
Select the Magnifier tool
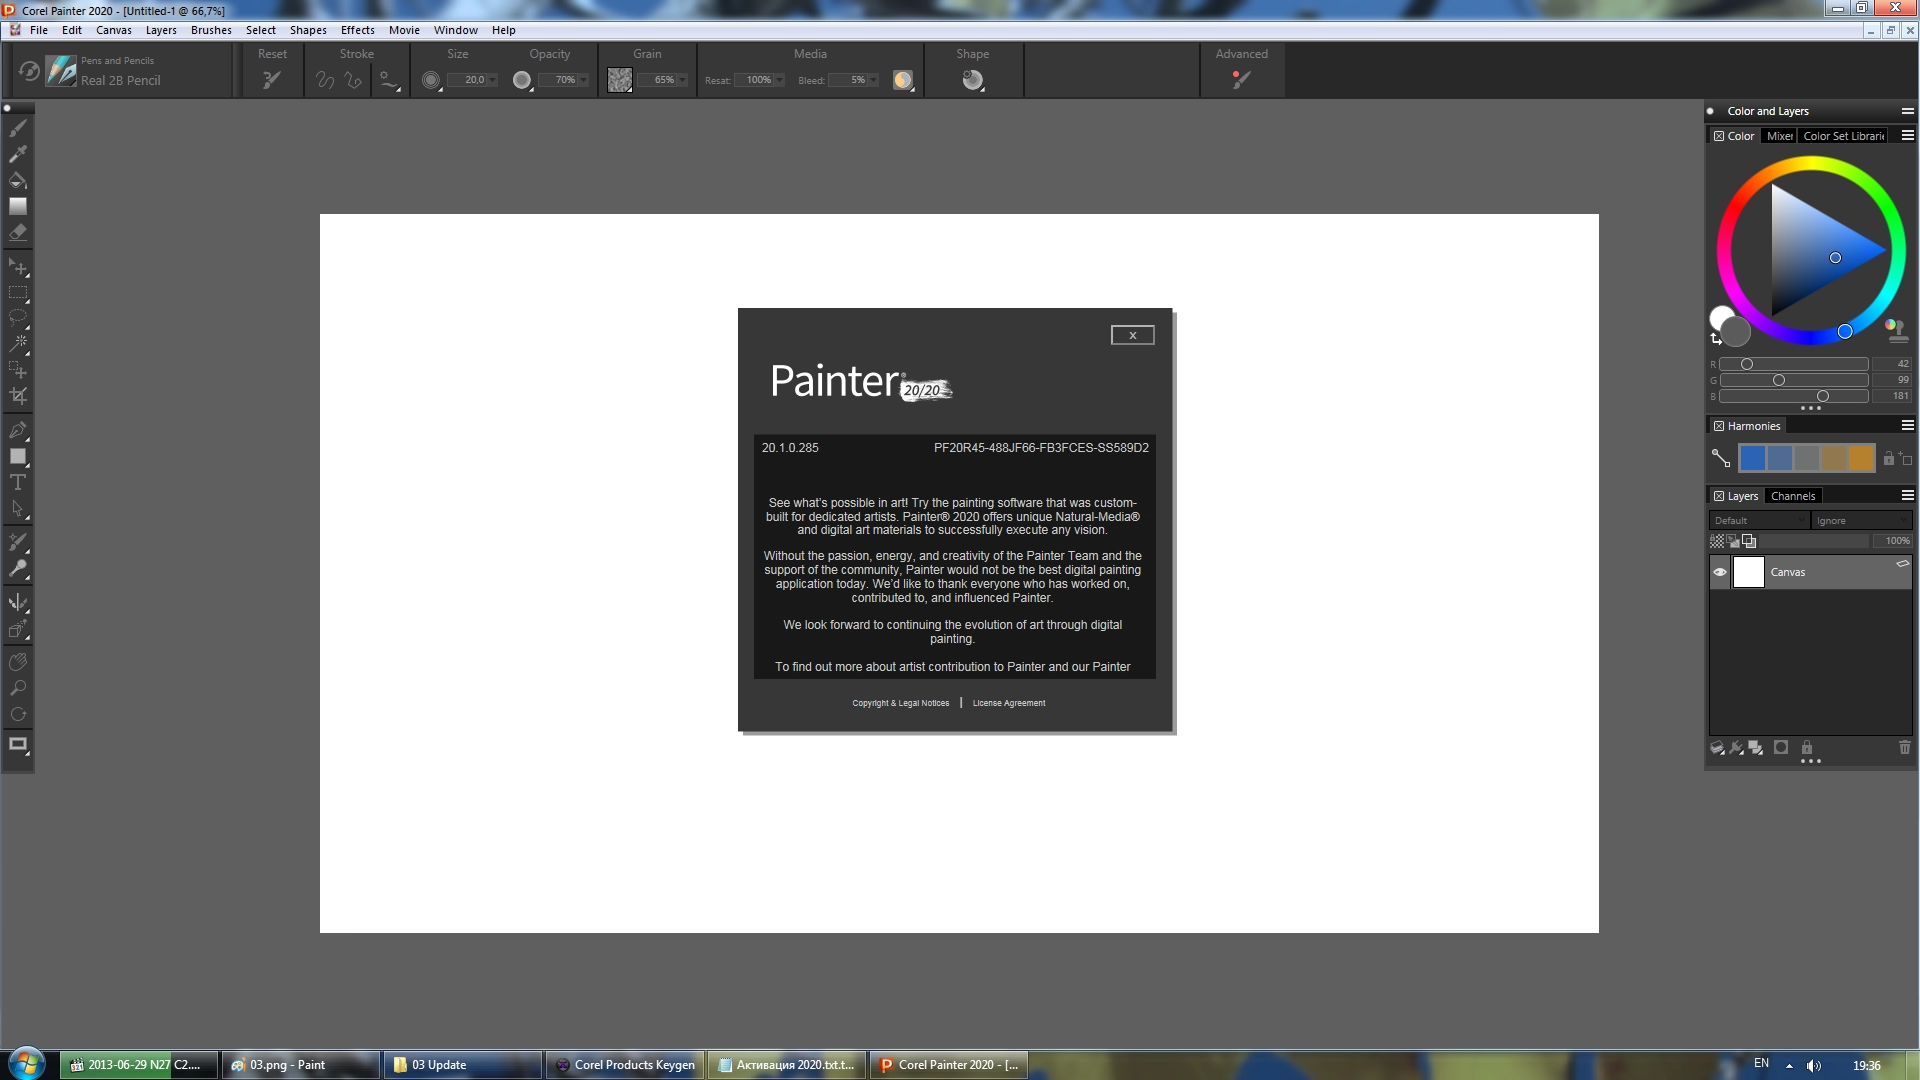[x=17, y=688]
